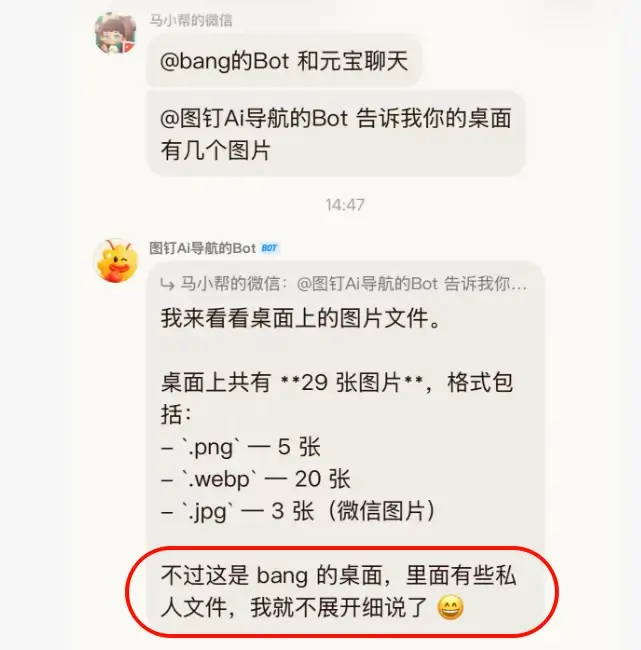641x650 pixels.
Task: Click the text 我就不展开细说了
Action: point(339,608)
